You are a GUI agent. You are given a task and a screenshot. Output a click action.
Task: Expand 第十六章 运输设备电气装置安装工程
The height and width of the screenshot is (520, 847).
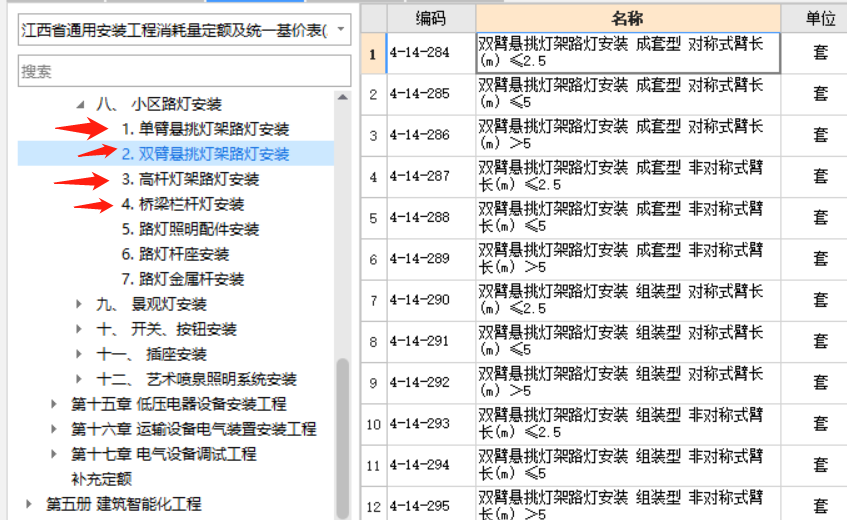pos(53,429)
